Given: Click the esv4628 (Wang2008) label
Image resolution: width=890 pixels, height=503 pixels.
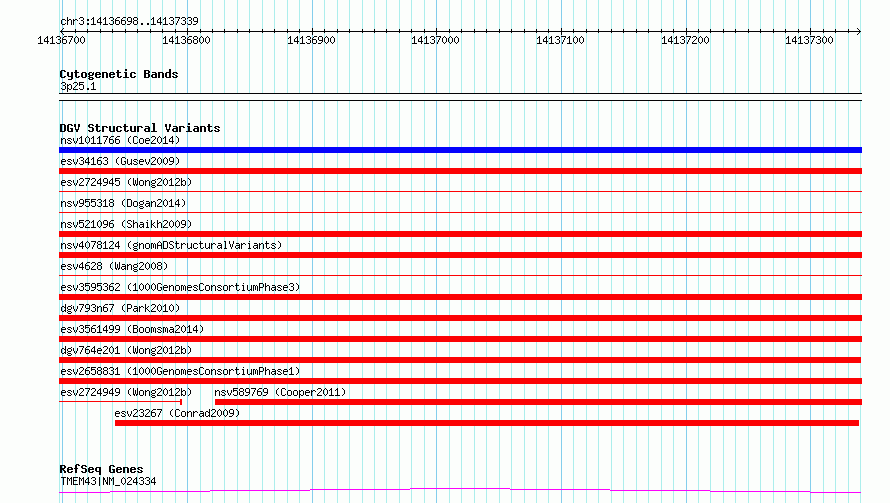Looking at the screenshot, I should (x=114, y=266).
